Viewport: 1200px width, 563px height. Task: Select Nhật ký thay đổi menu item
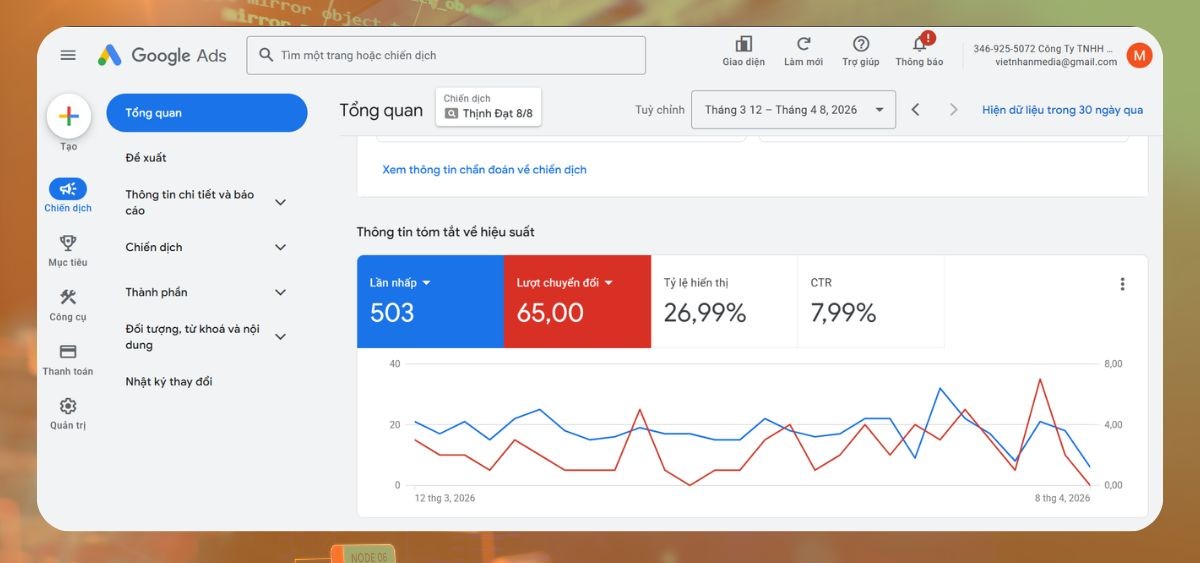169,381
